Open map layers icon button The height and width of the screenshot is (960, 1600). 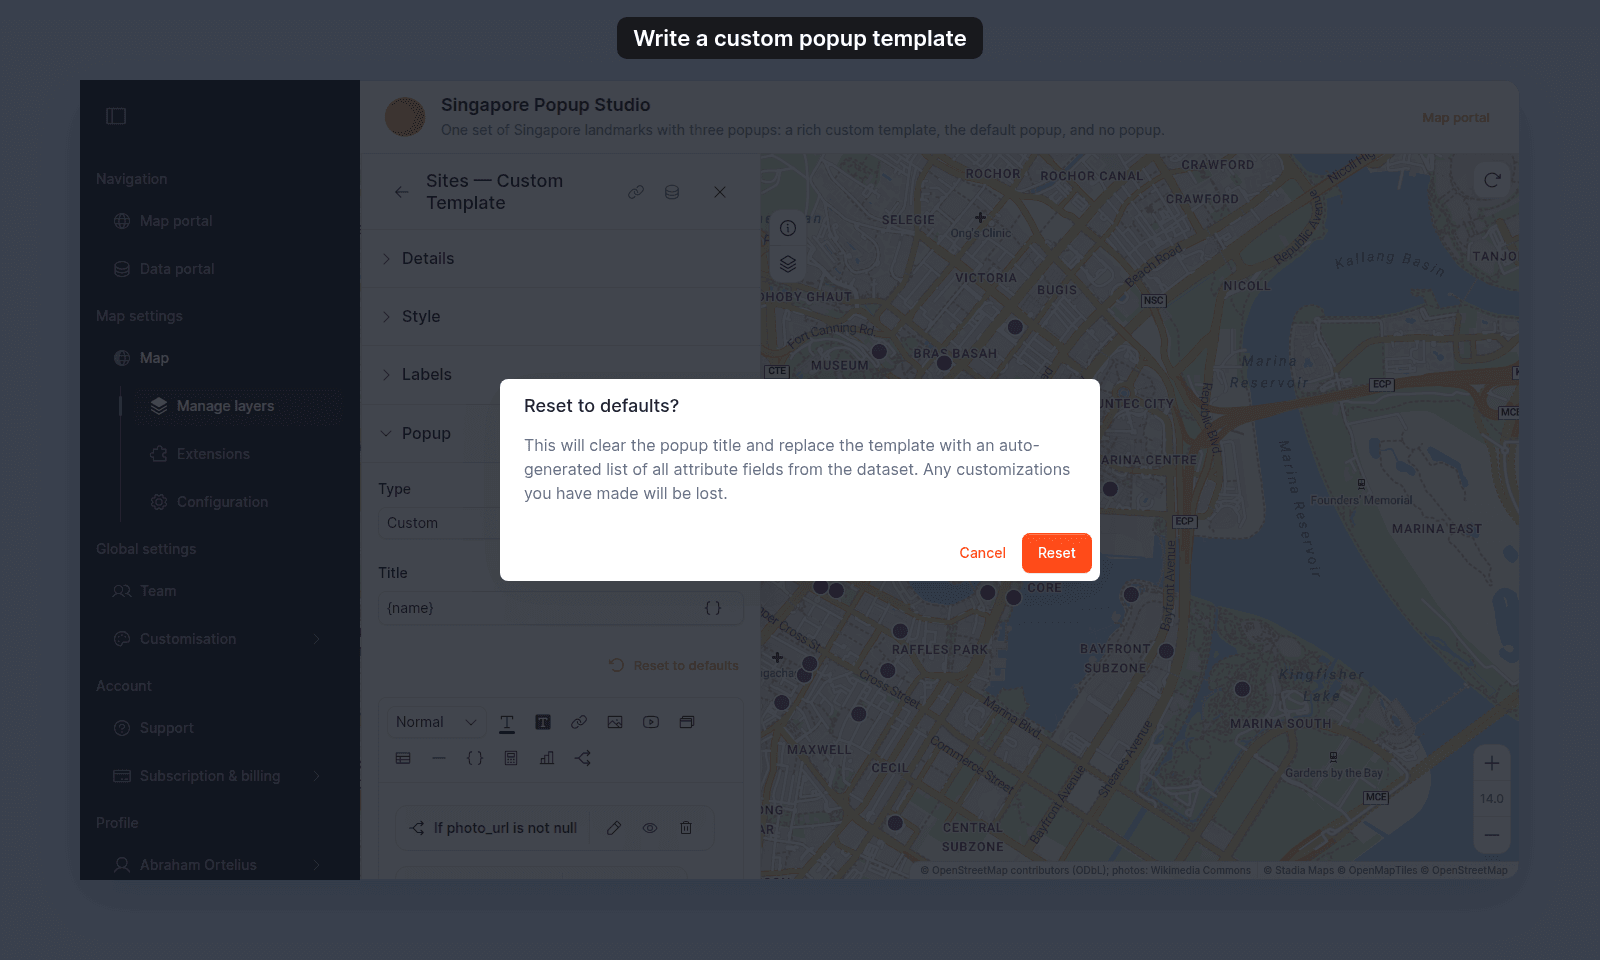[788, 264]
